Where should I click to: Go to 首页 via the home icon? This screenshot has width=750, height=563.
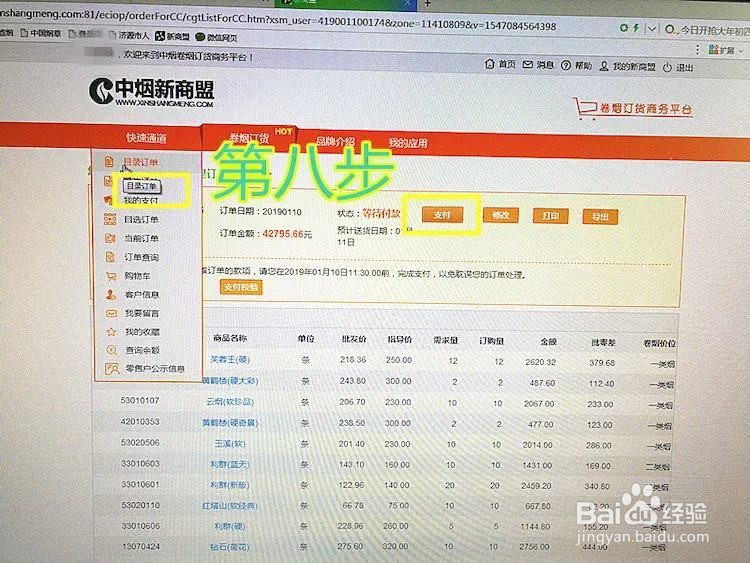489,64
